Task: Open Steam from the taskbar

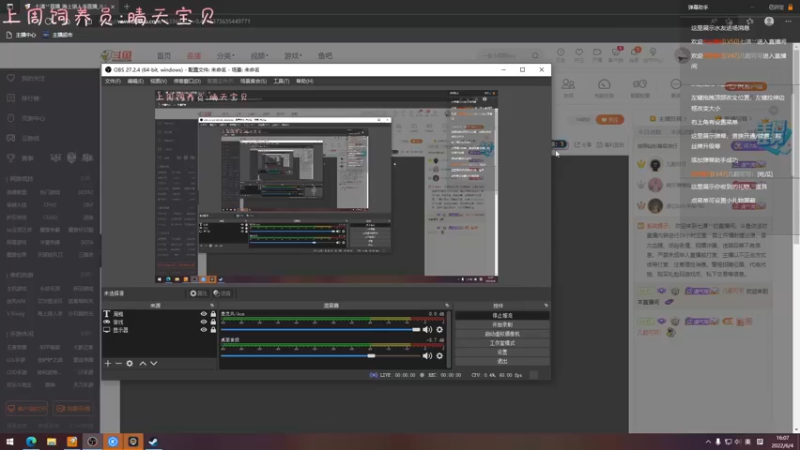Action: click(x=154, y=441)
